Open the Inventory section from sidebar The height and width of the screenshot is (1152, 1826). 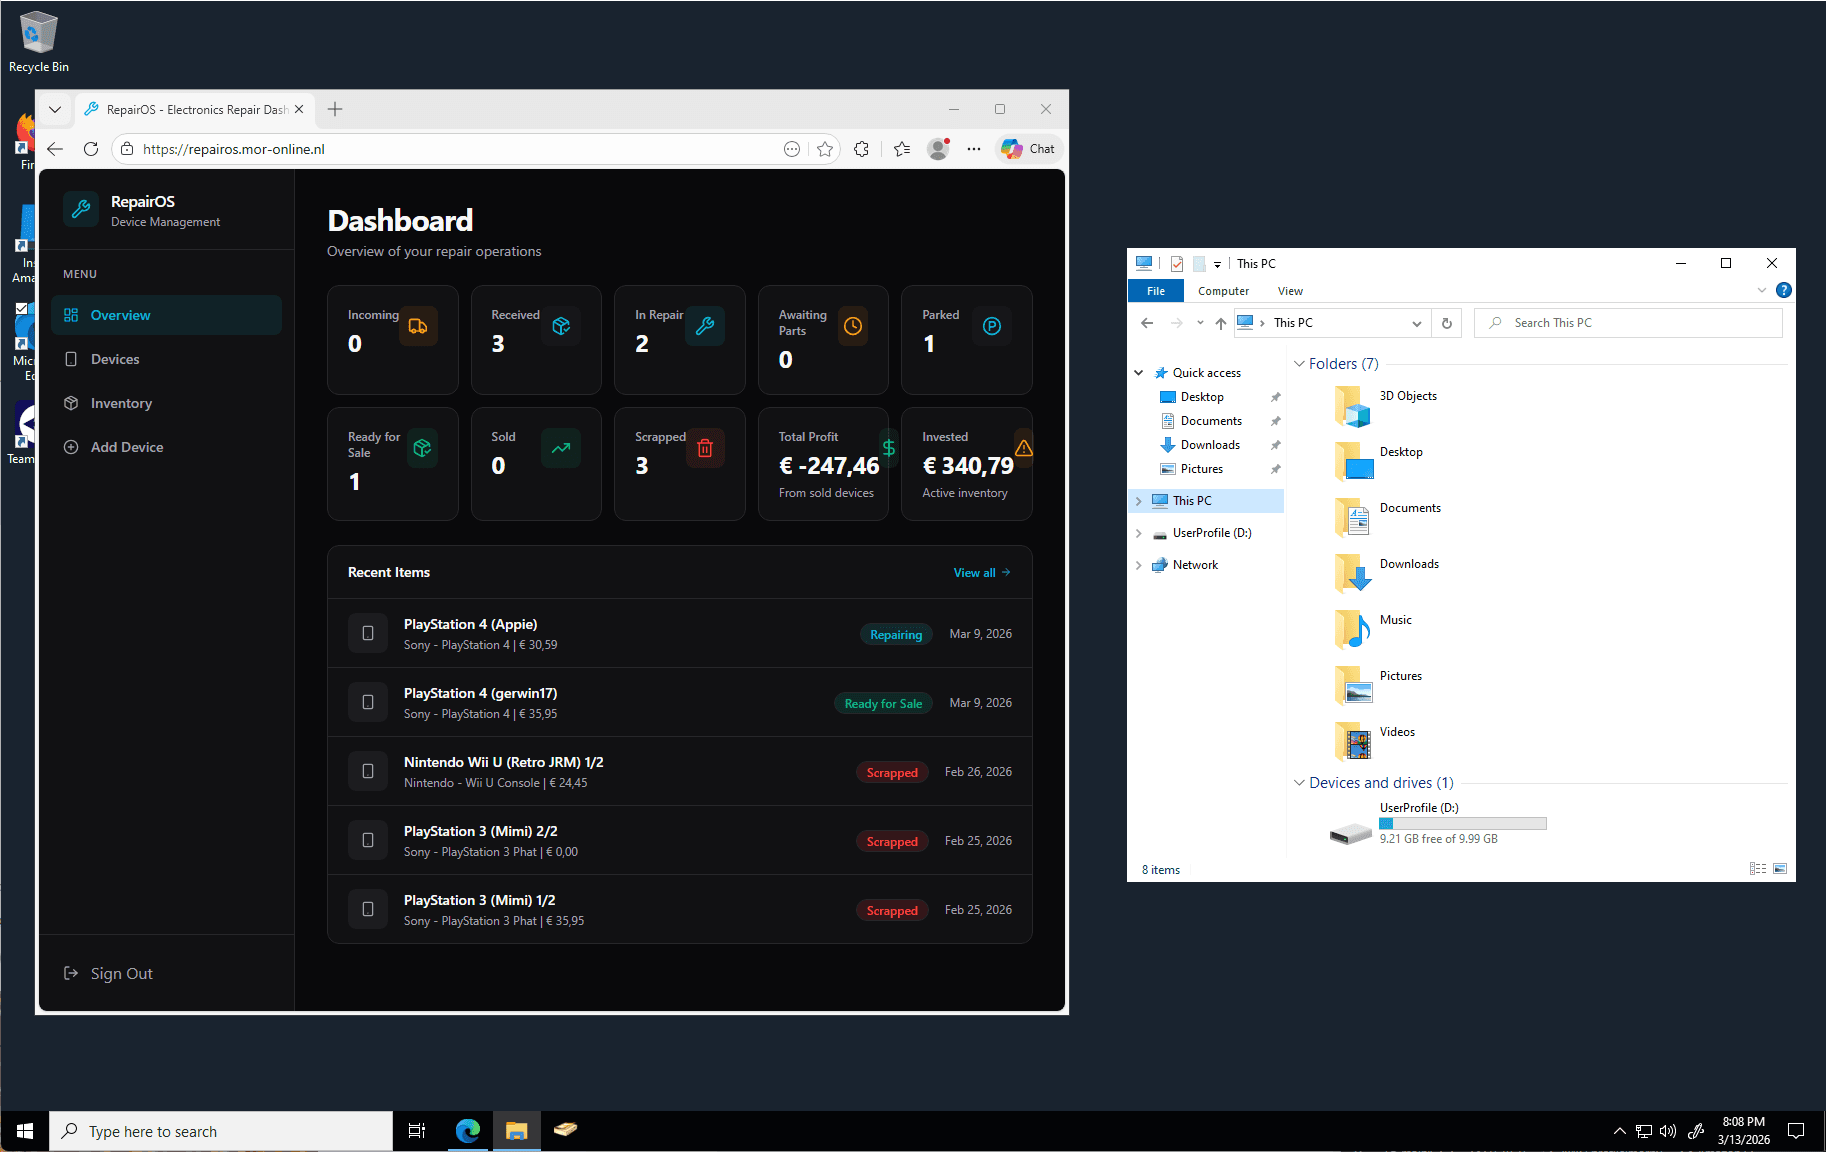coord(70,403)
